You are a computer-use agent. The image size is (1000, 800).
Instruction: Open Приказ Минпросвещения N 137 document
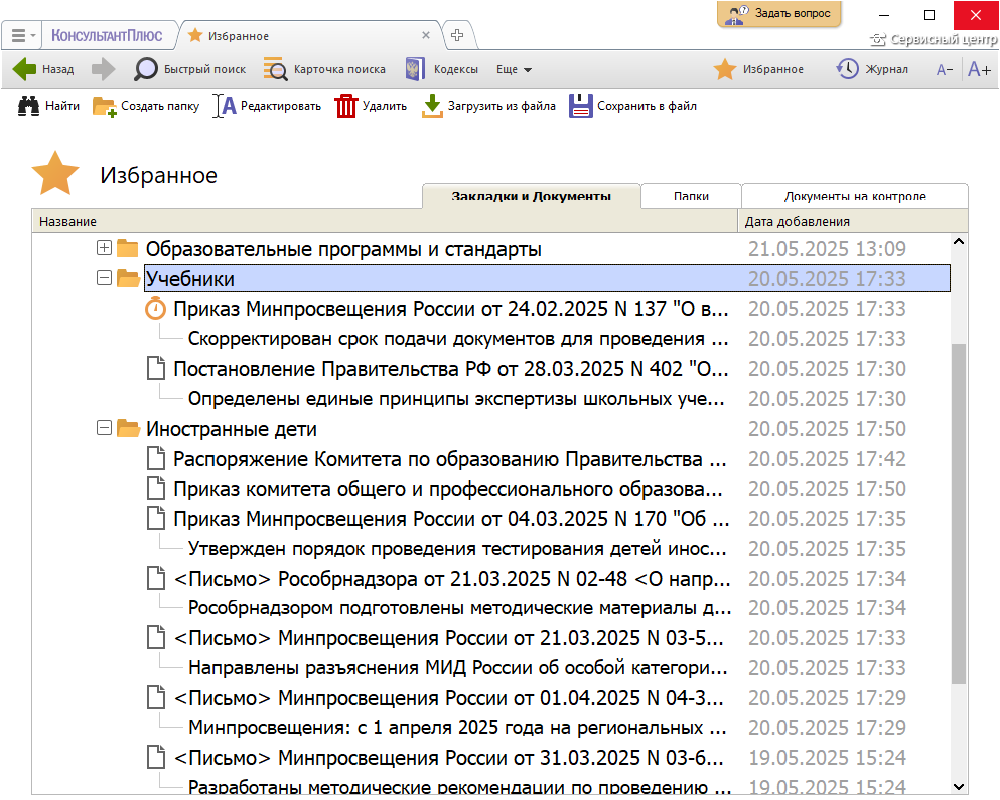point(450,309)
